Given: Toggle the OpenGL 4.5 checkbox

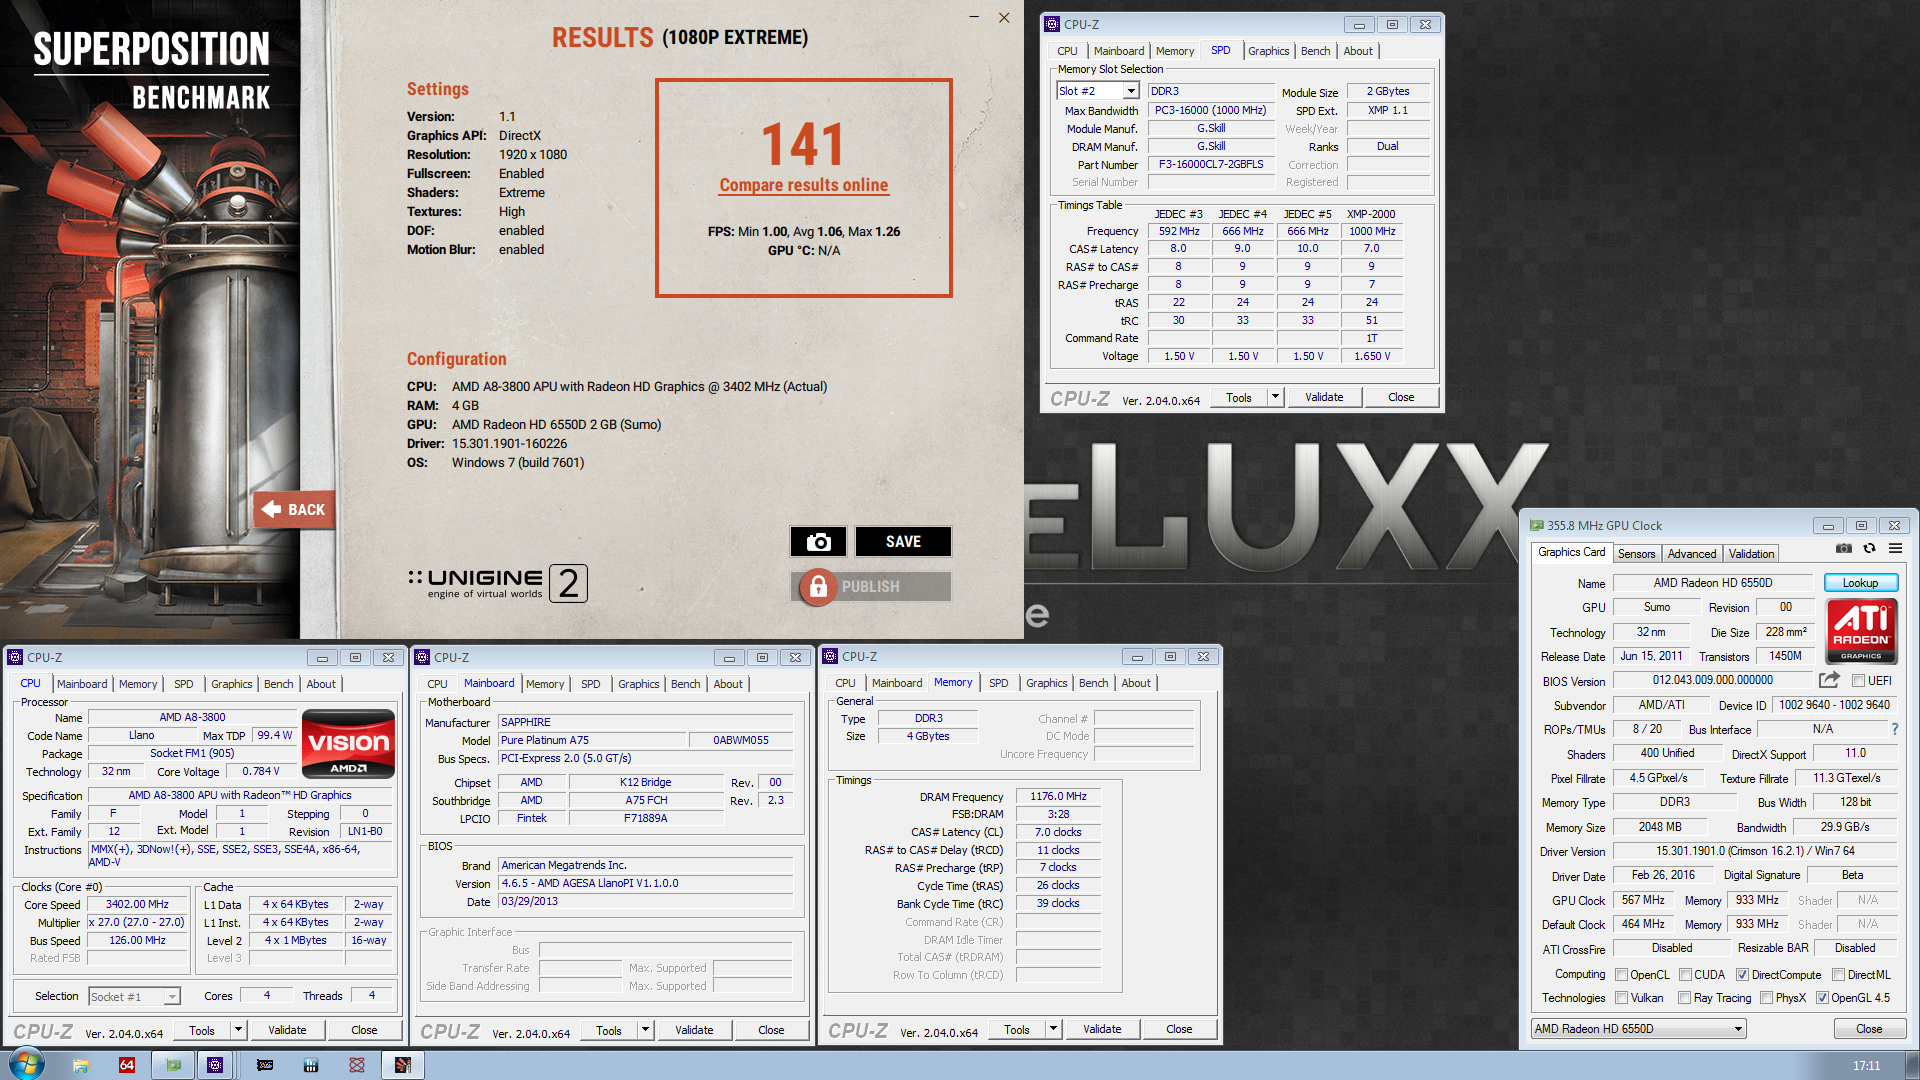Looking at the screenshot, I should point(1822,997).
